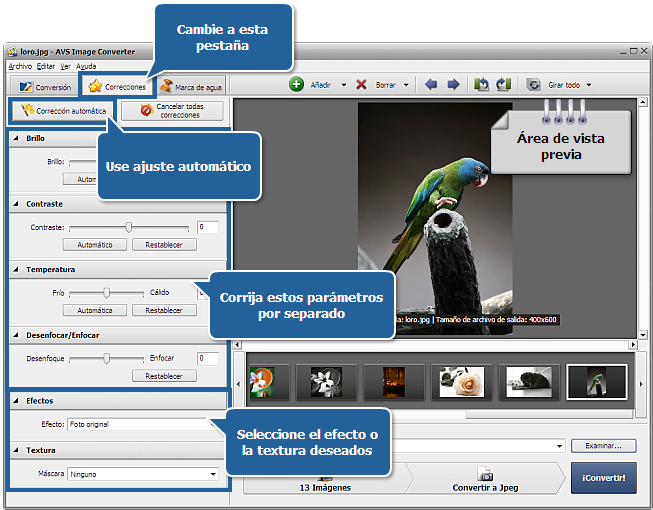Open output folder path dropdown
The height and width of the screenshot is (510, 653).
coord(559,446)
